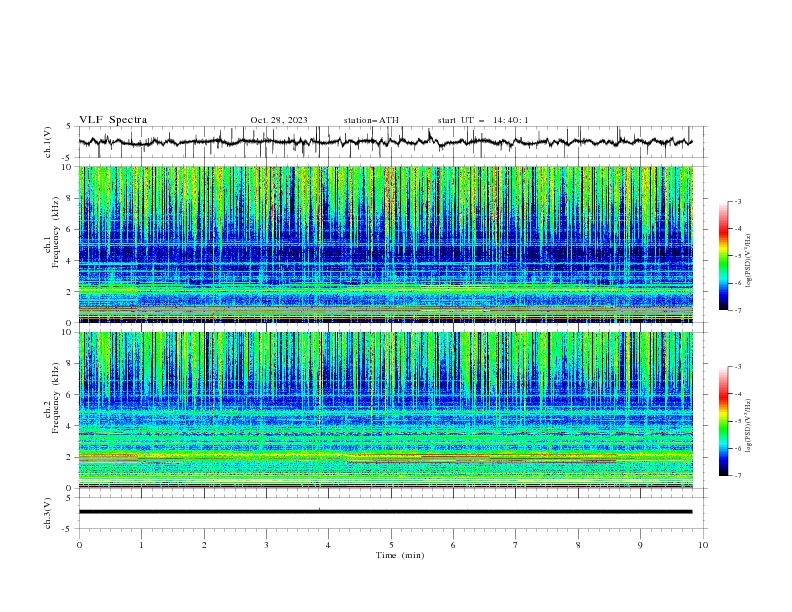Click the "ch.3(V)" axis label
This screenshot has width=792, height=612.
(48, 513)
